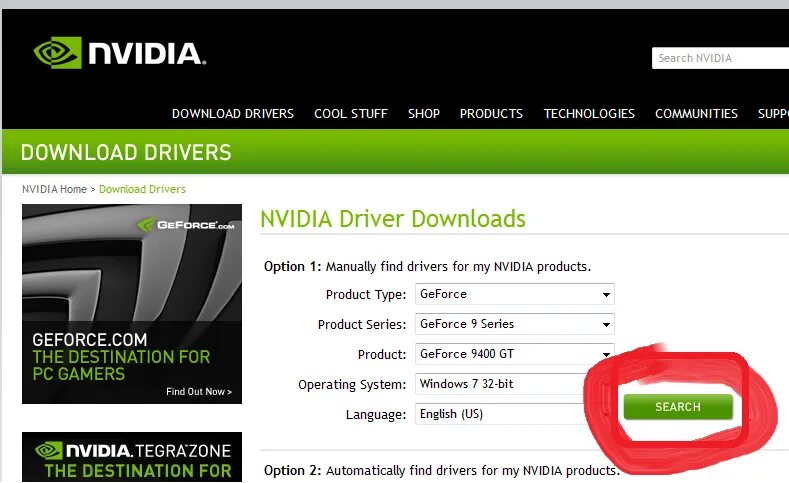Click the Download Drivers breadcrumb link
This screenshot has width=789, height=483.
point(142,189)
